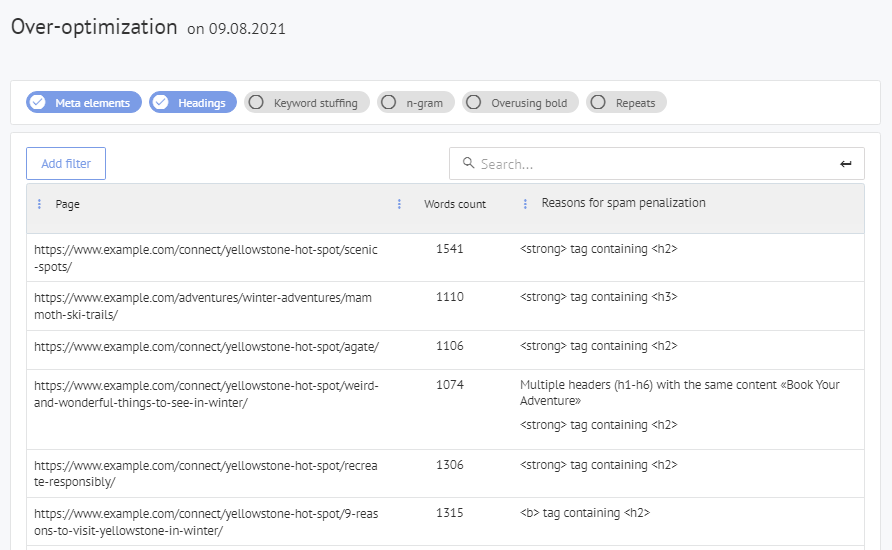The image size is (892, 550).
Task: Open the yellowstone-hot-spot agate URL
Action: (x=206, y=346)
